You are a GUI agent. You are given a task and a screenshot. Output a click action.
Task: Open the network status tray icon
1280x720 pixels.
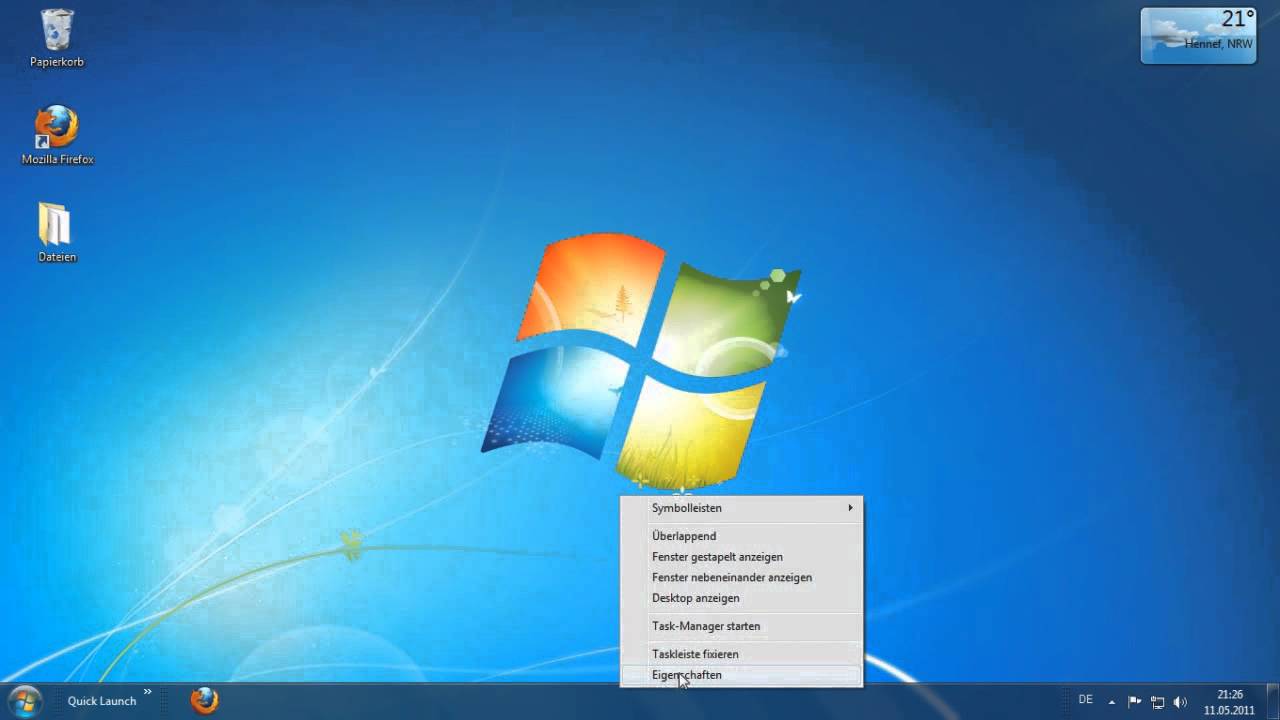(x=1157, y=702)
